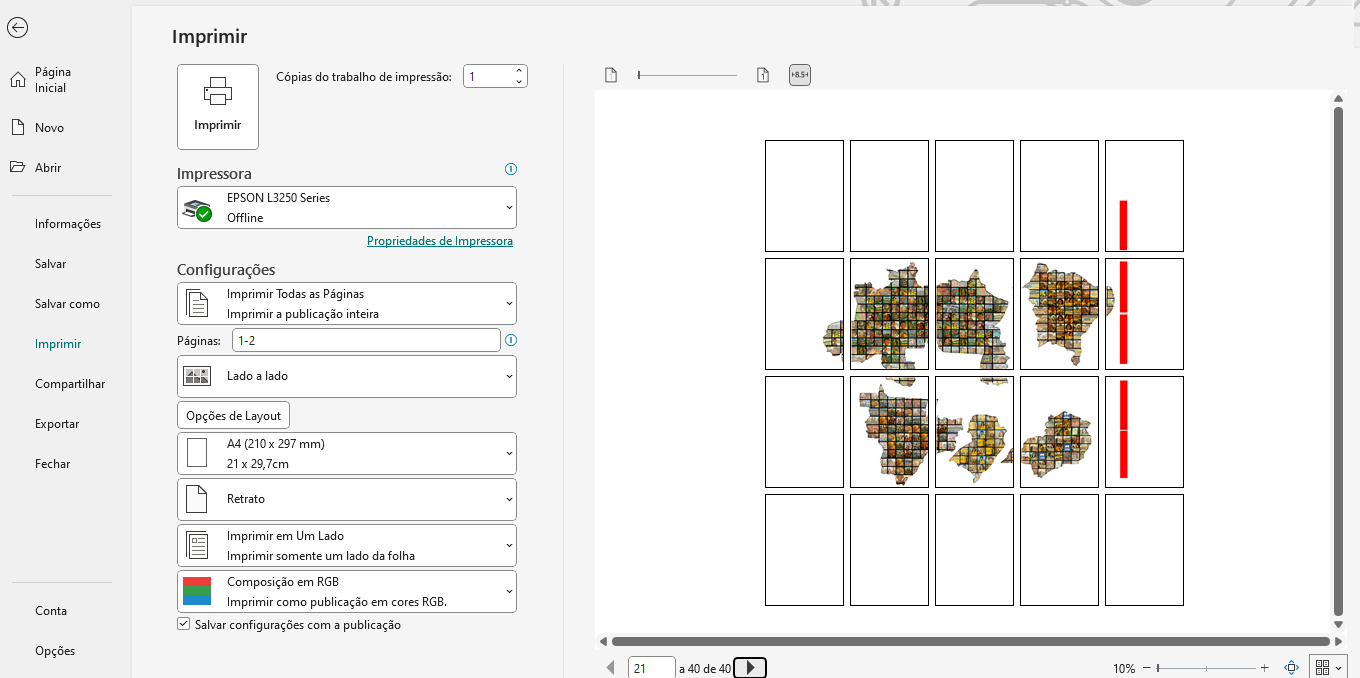Click the 'Páginas:' label
1360x678 pixels.
pyautogui.click(x=199, y=340)
